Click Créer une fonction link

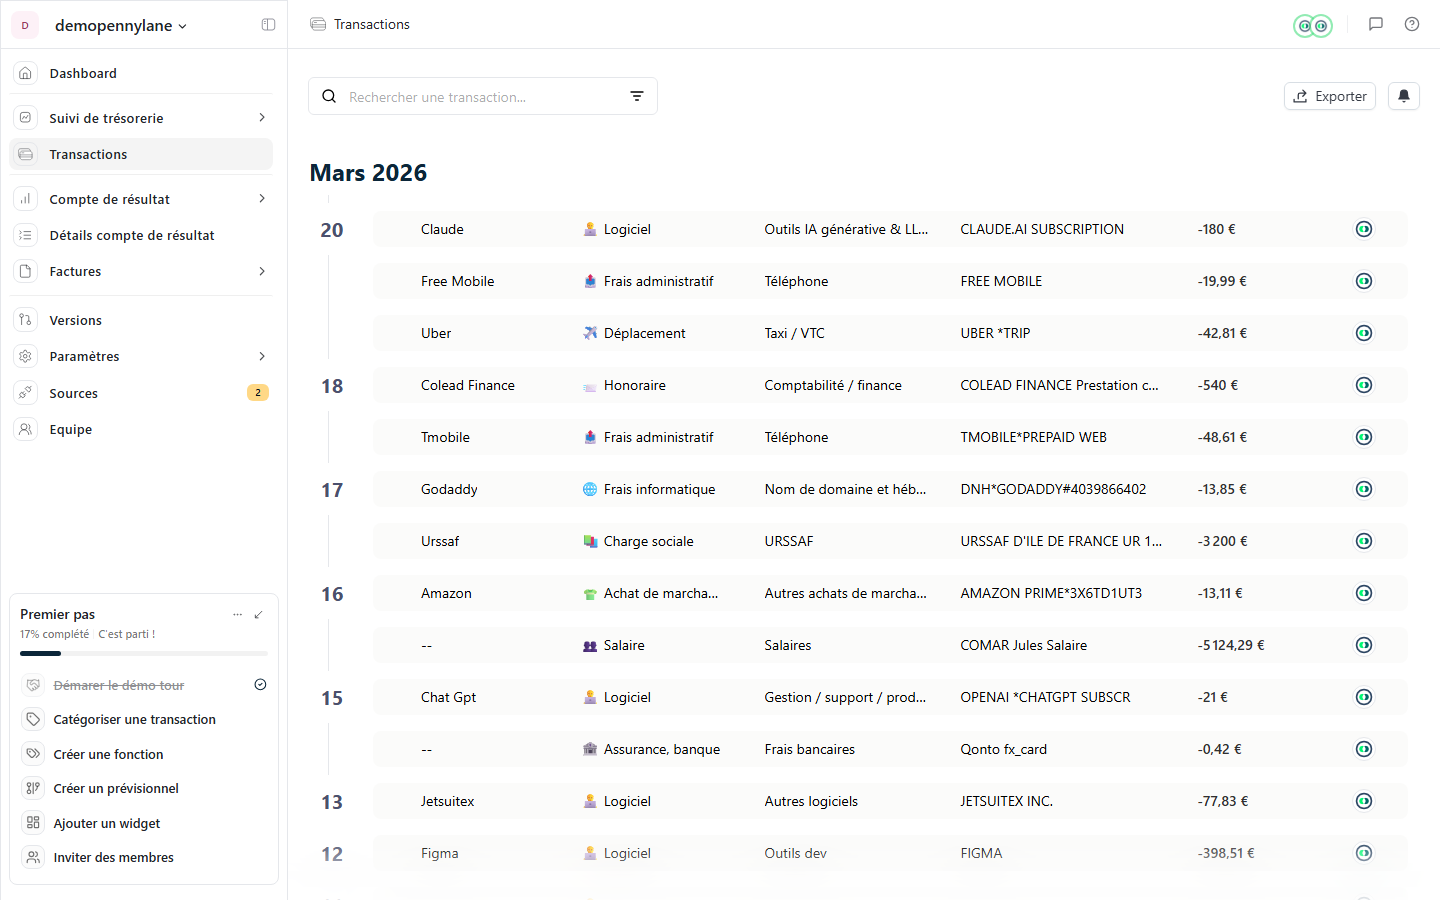108,754
